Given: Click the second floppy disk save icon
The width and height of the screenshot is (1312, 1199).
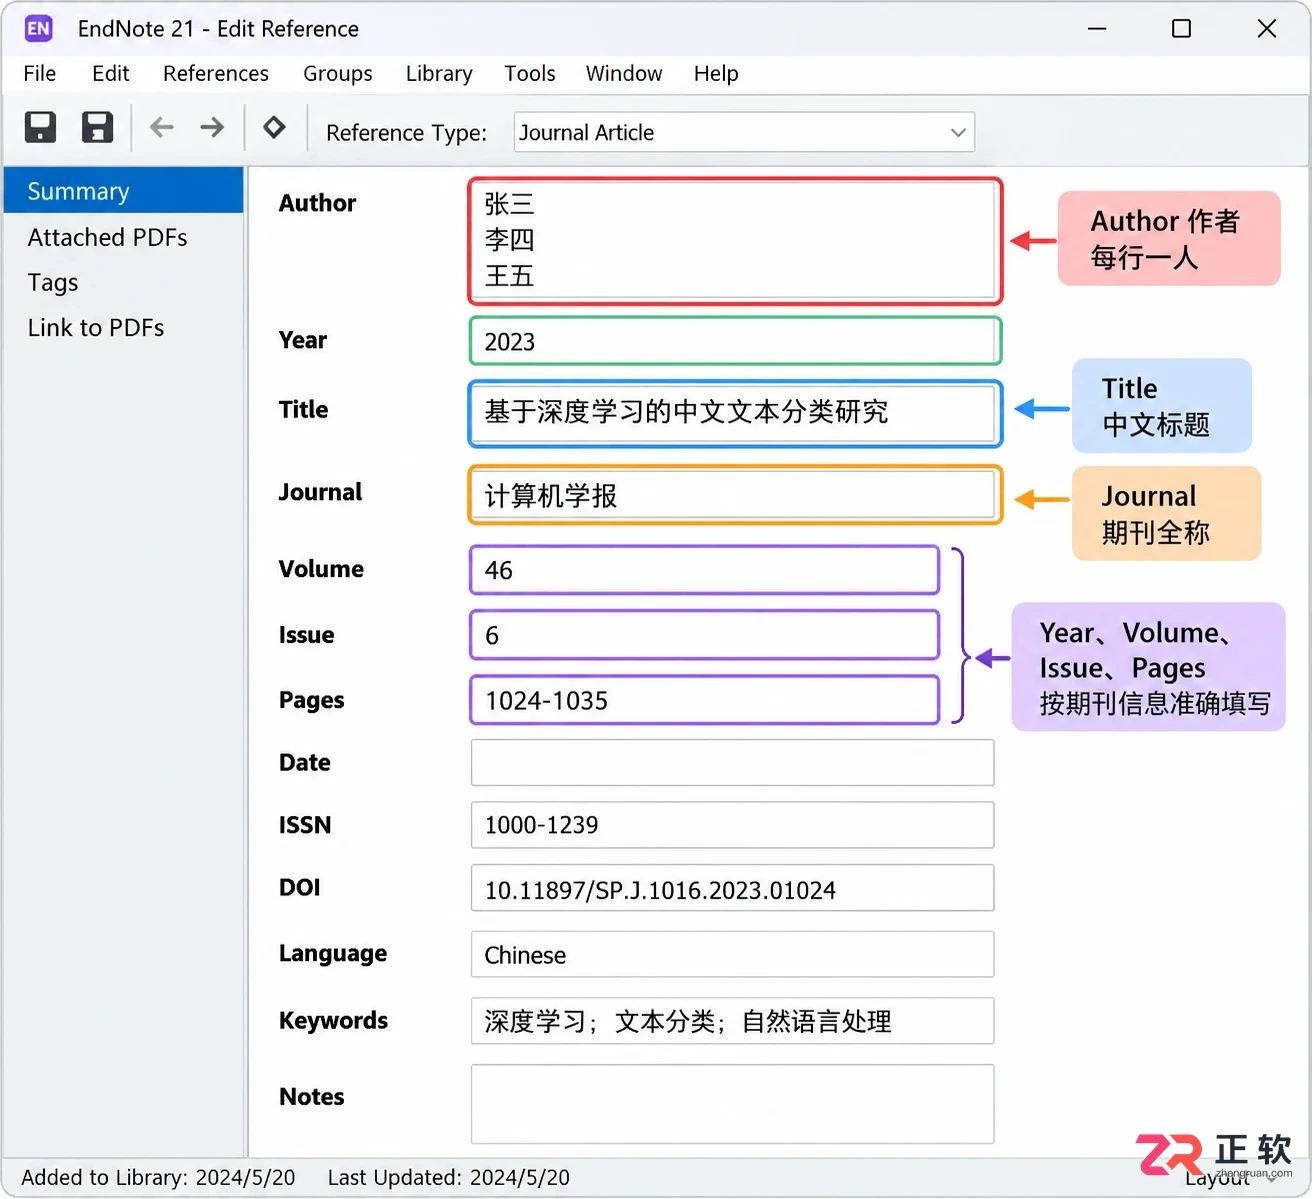Looking at the screenshot, I should 97,127.
